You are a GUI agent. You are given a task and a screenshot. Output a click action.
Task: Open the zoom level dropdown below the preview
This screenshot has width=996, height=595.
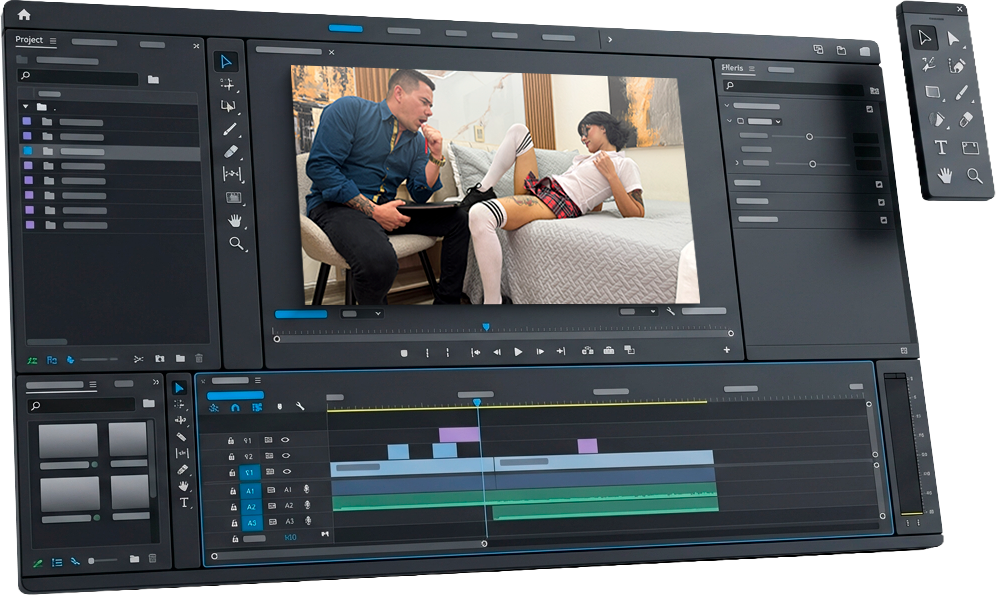[x=362, y=313]
